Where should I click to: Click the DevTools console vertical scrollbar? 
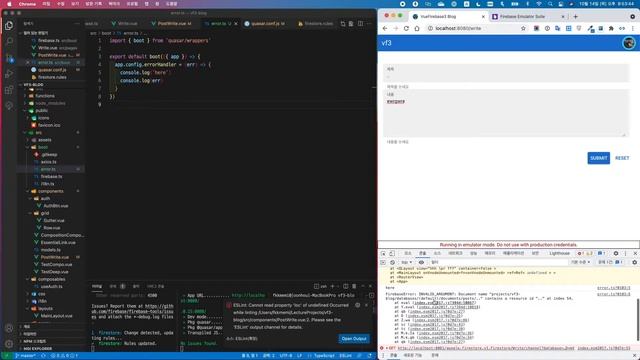click(x=638, y=319)
